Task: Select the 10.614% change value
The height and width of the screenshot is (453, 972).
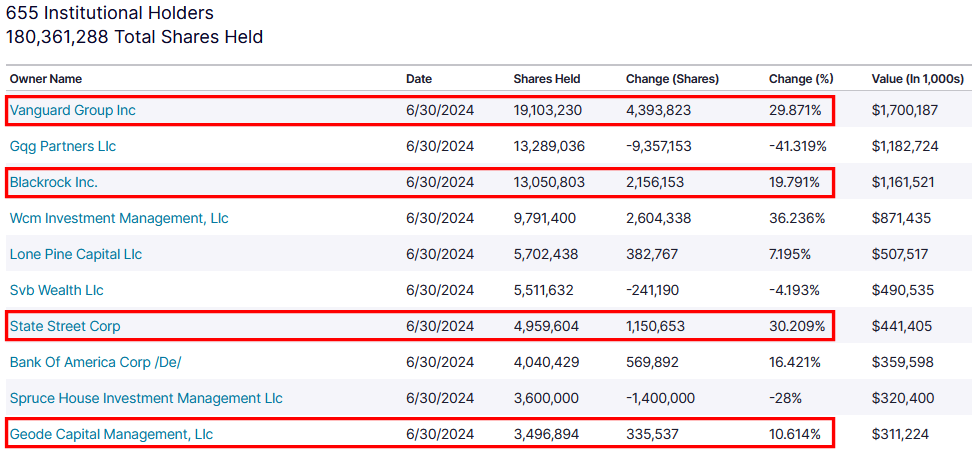Action: coord(794,434)
